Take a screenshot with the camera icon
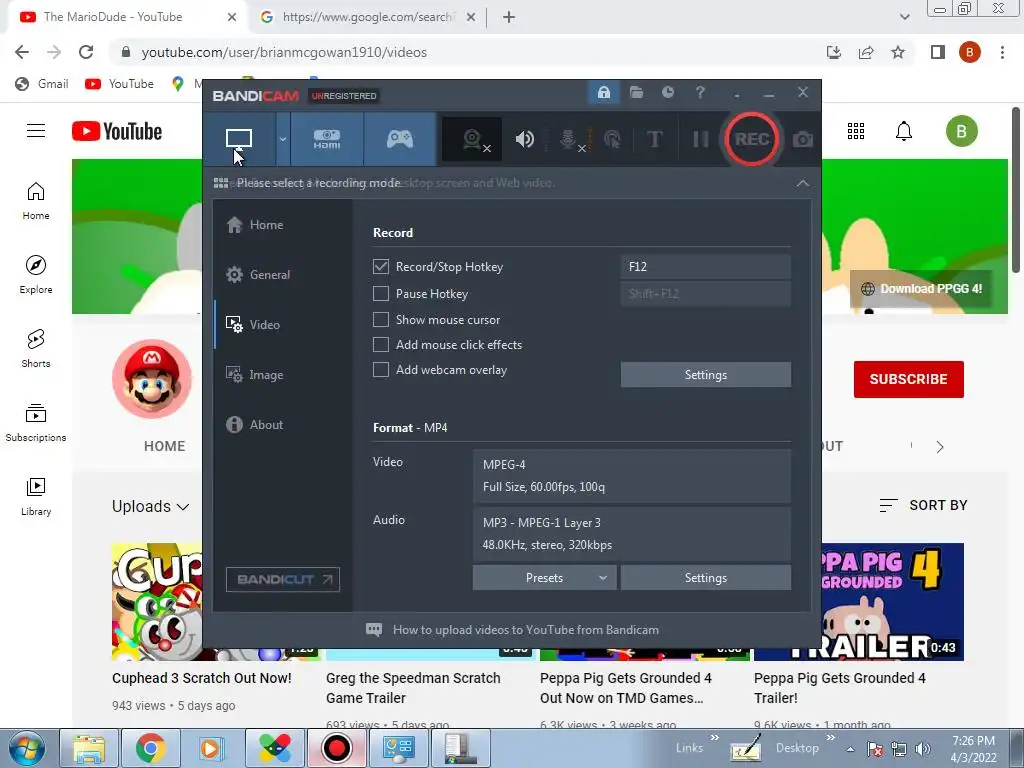The width and height of the screenshot is (1024, 768). pos(803,139)
